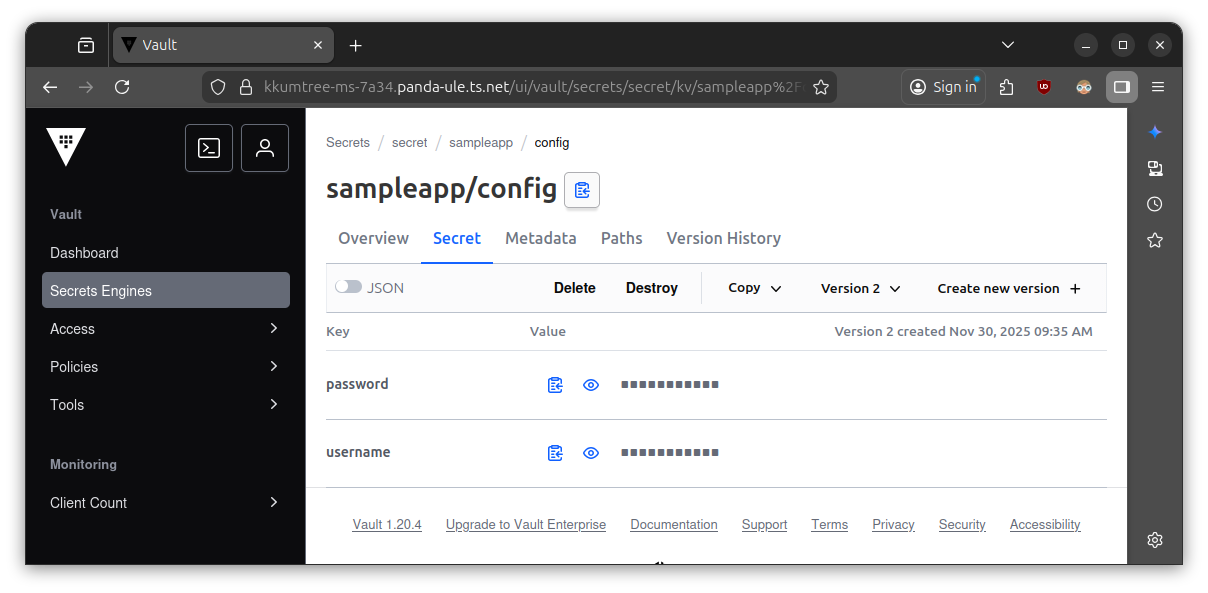Viewport: 1208px width, 593px height.
Task: Reveal the masked username value
Action: [x=591, y=453]
